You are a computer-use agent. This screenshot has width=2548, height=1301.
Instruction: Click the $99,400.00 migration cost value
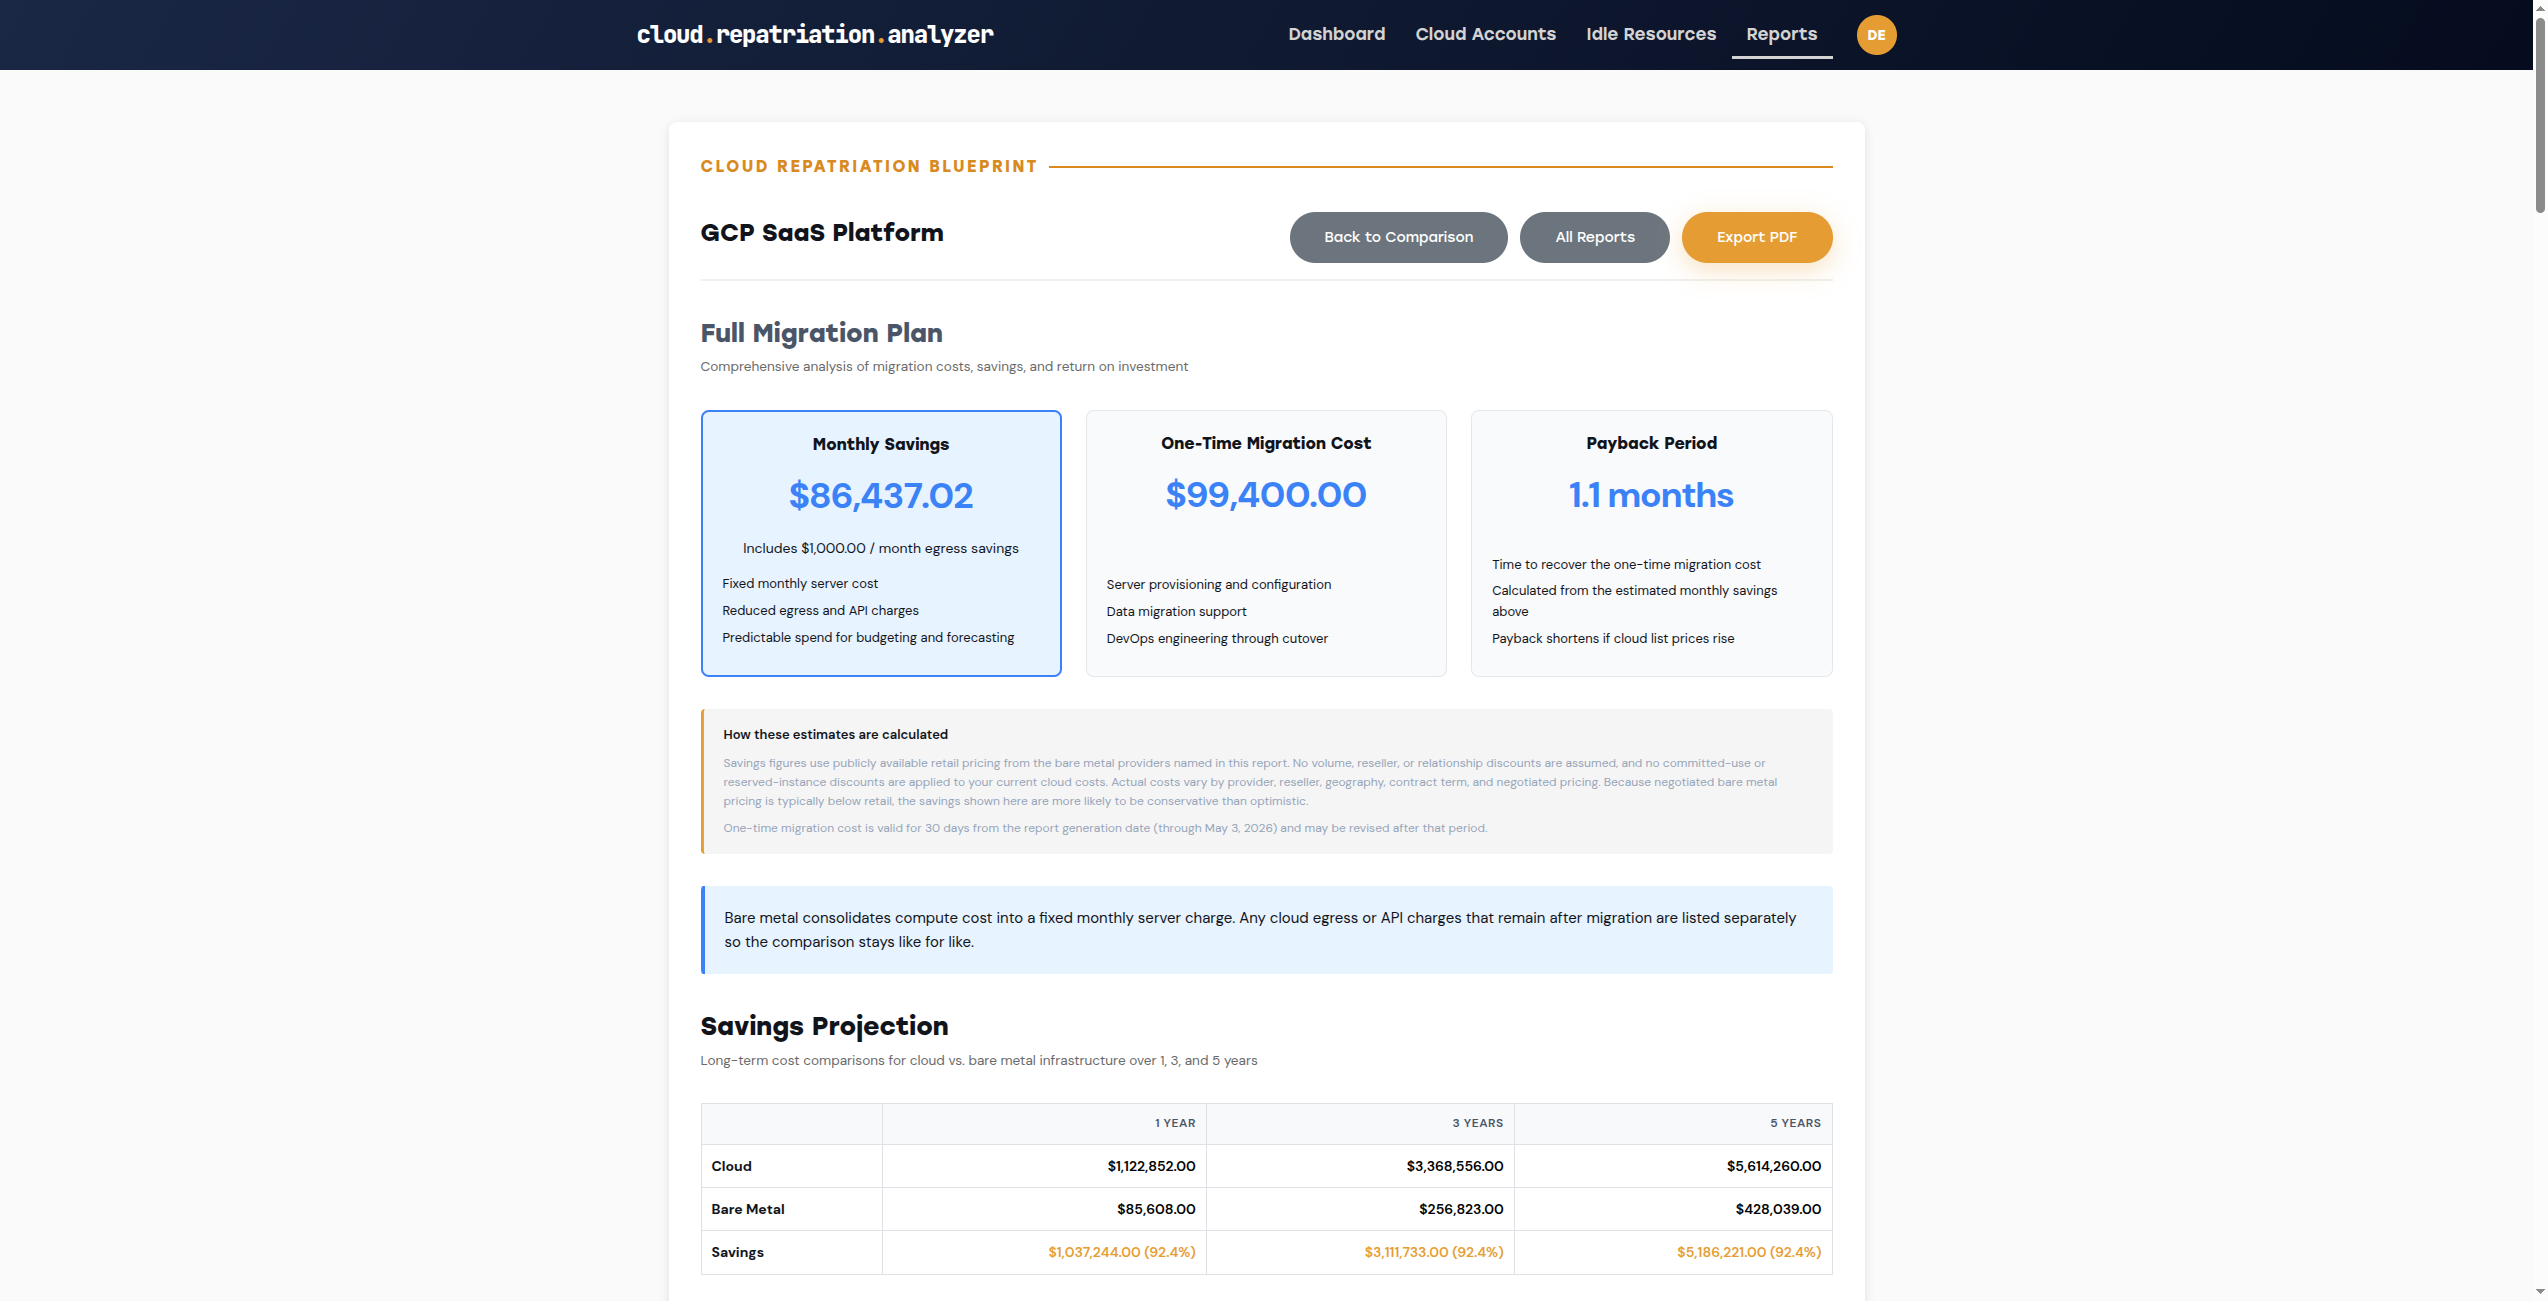click(1266, 495)
